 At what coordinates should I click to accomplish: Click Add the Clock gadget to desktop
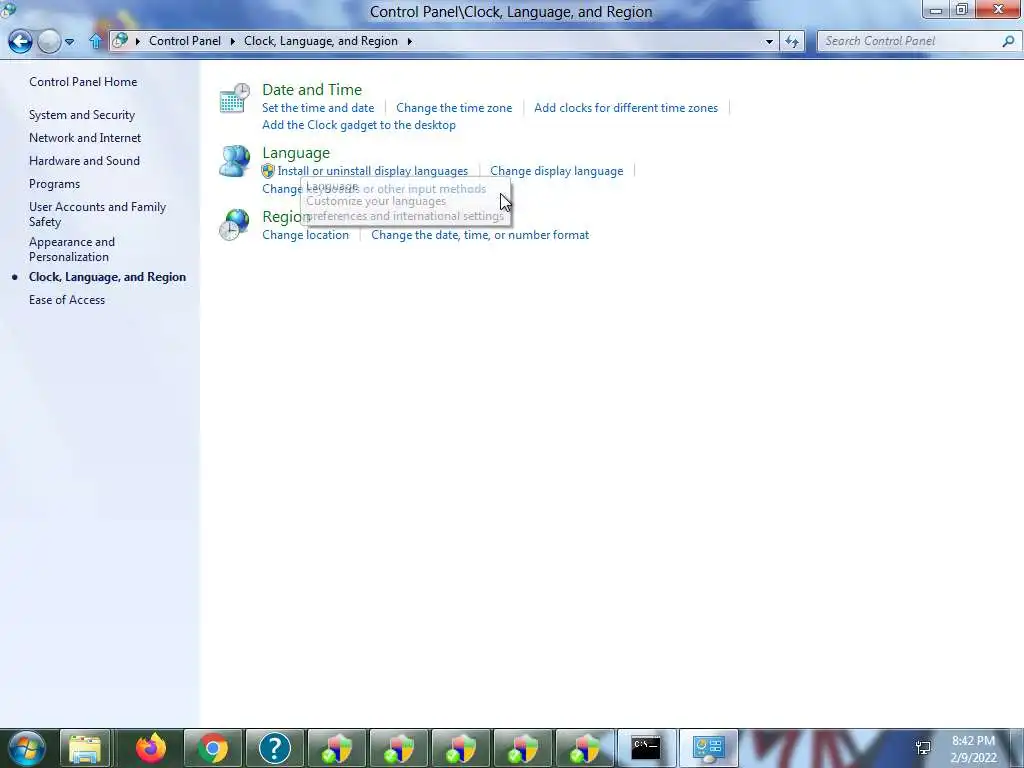[359, 125]
